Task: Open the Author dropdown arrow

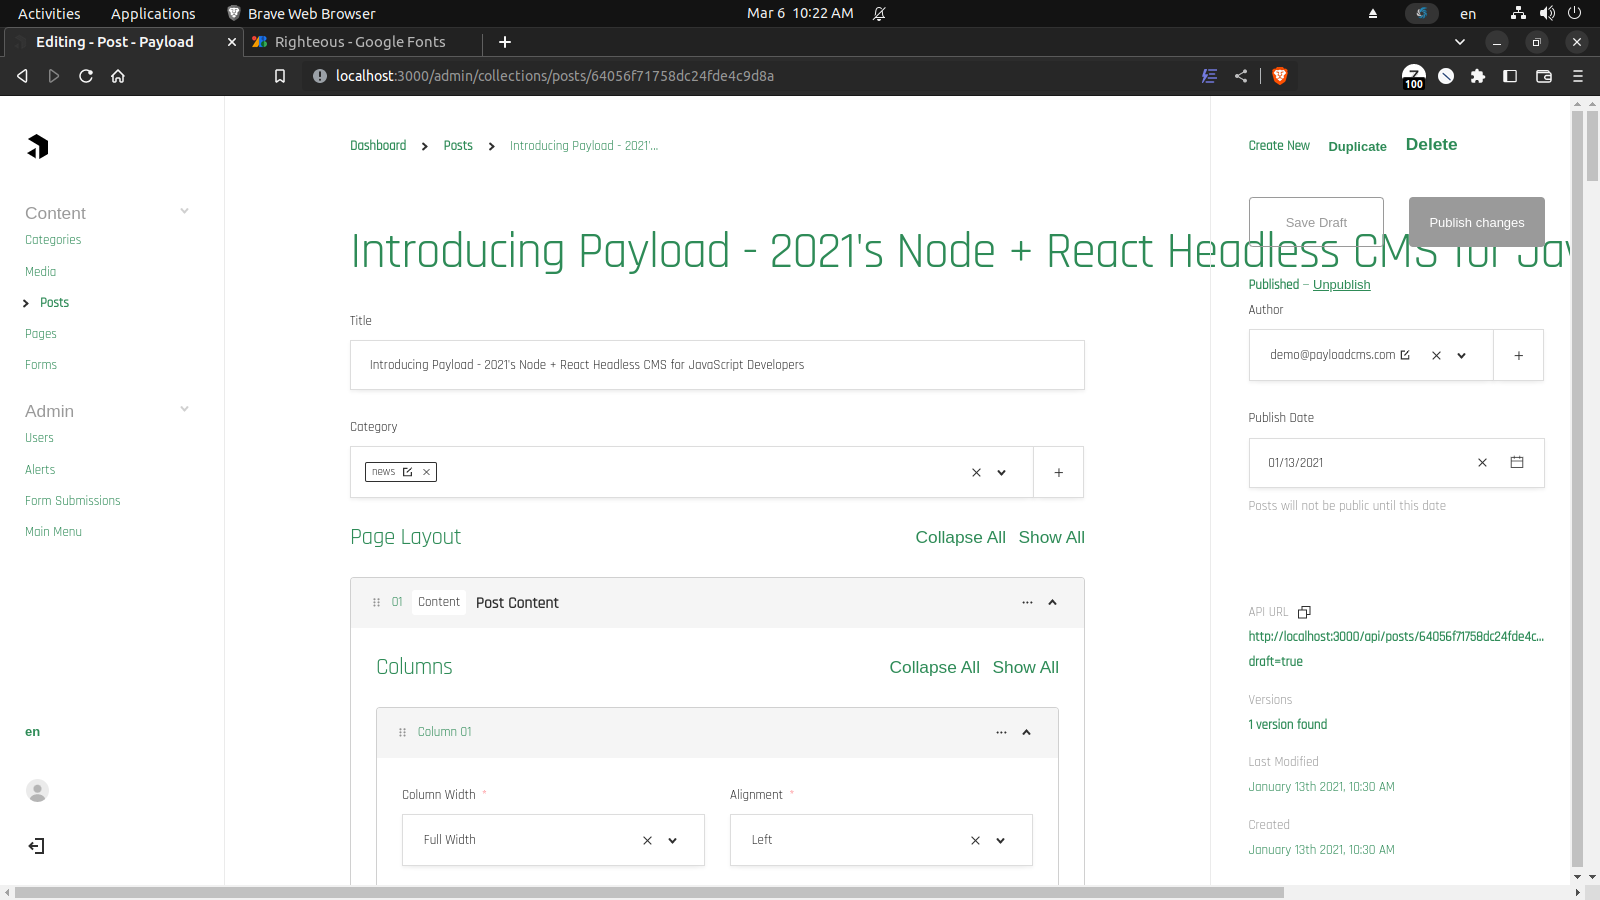Action: click(x=1461, y=355)
